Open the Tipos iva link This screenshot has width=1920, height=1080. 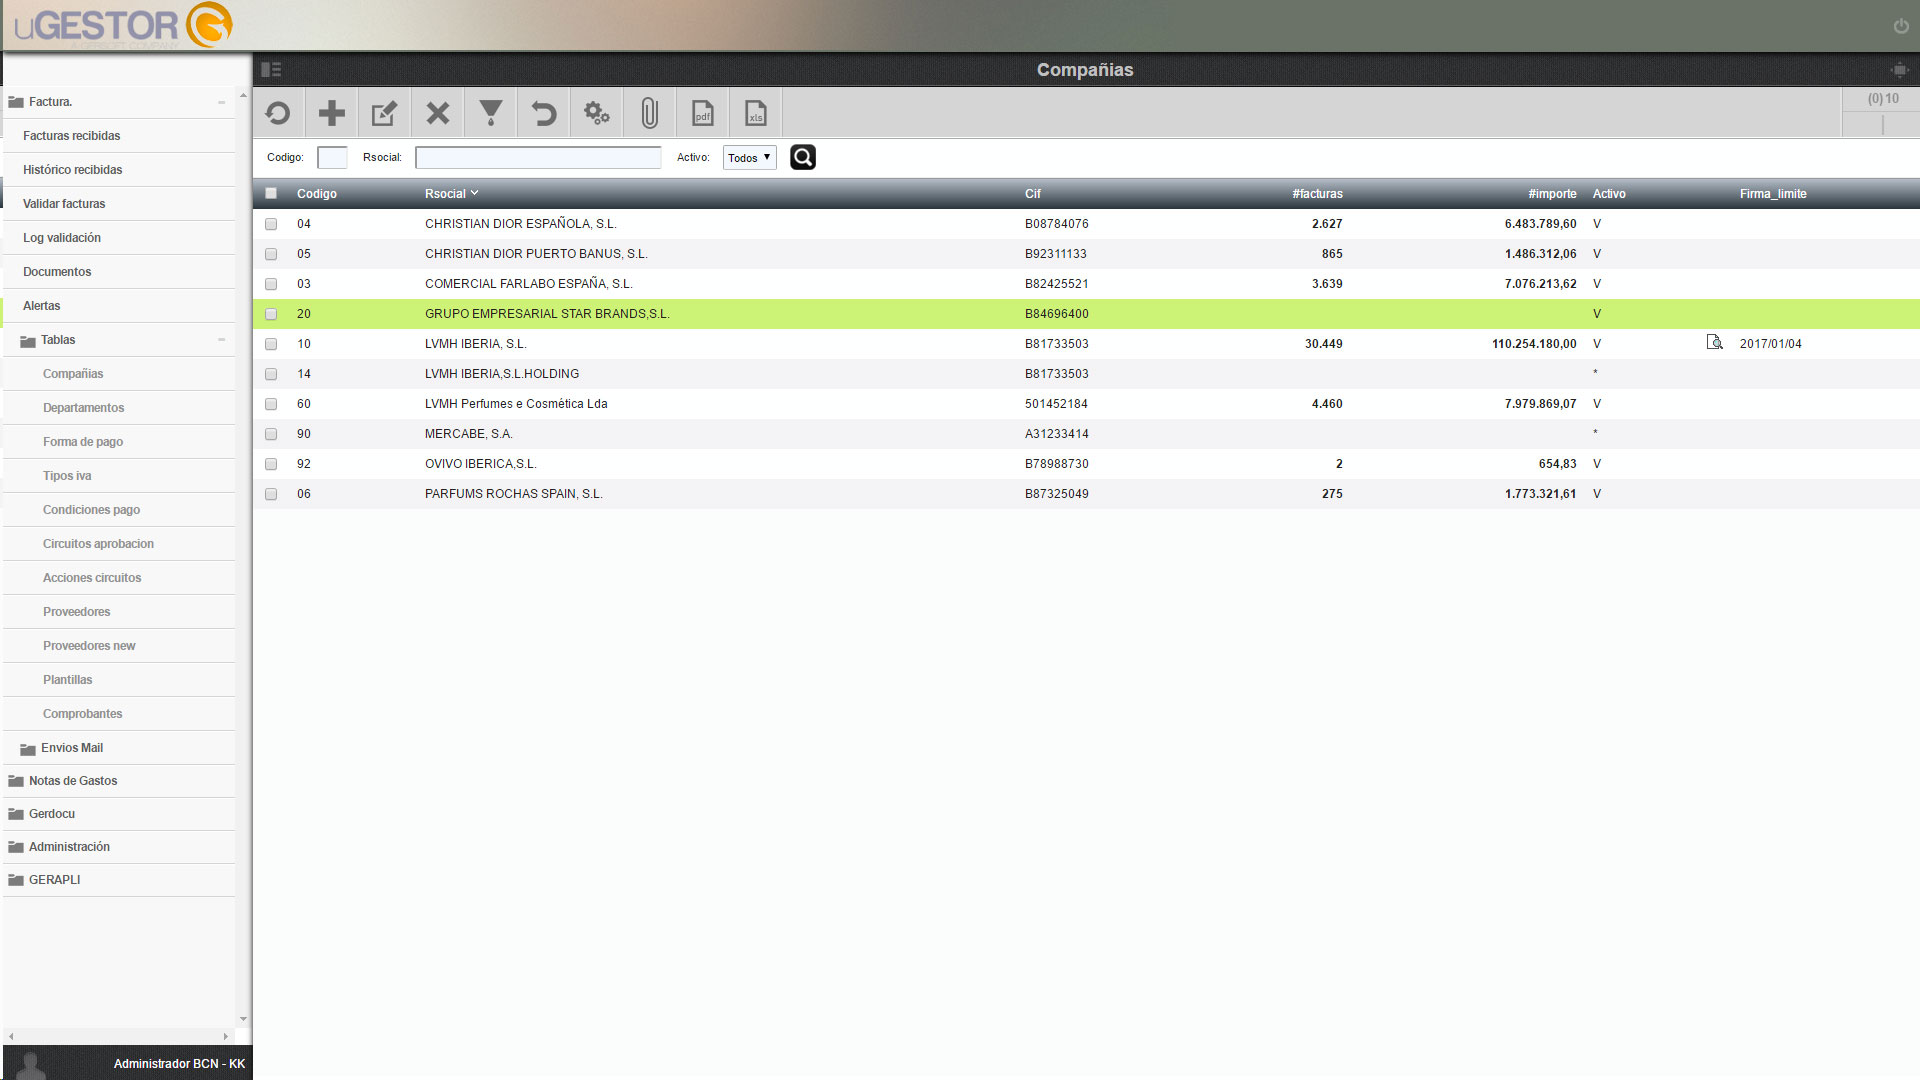[x=67, y=476]
